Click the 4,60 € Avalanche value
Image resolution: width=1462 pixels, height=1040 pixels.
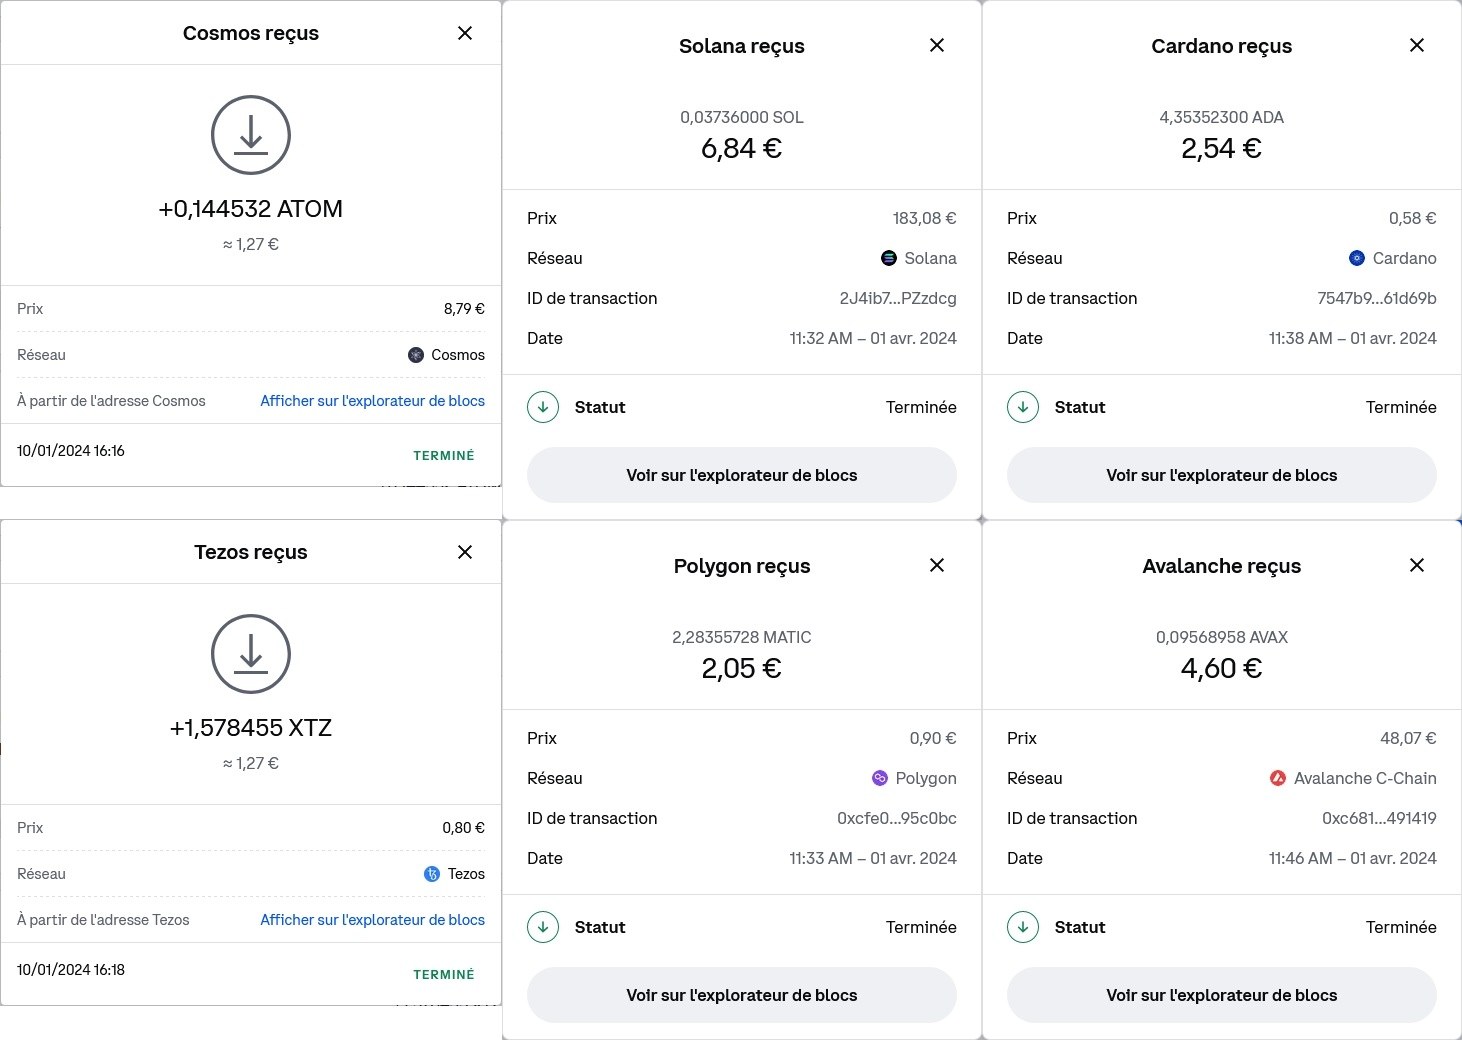1222,669
